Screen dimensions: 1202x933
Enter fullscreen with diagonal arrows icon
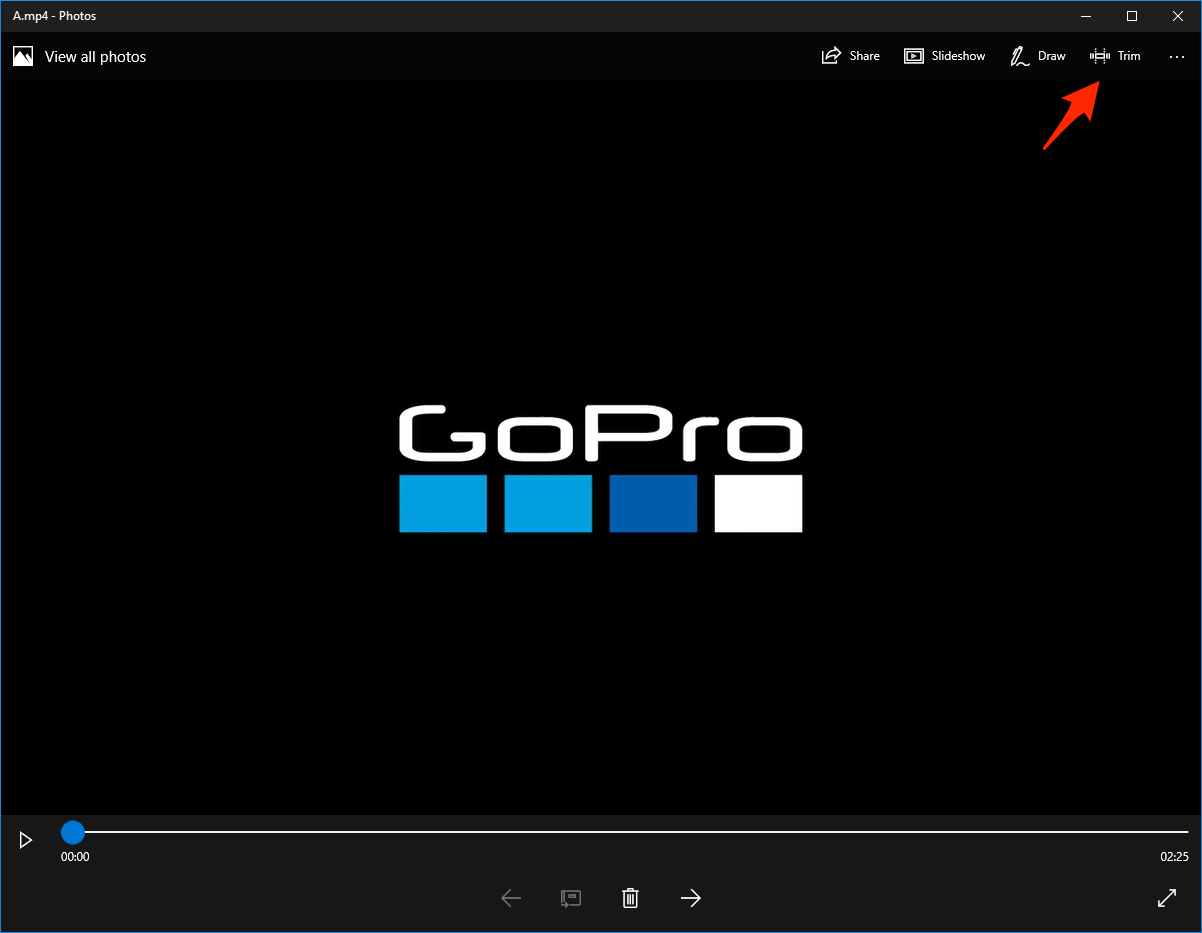[1166, 898]
